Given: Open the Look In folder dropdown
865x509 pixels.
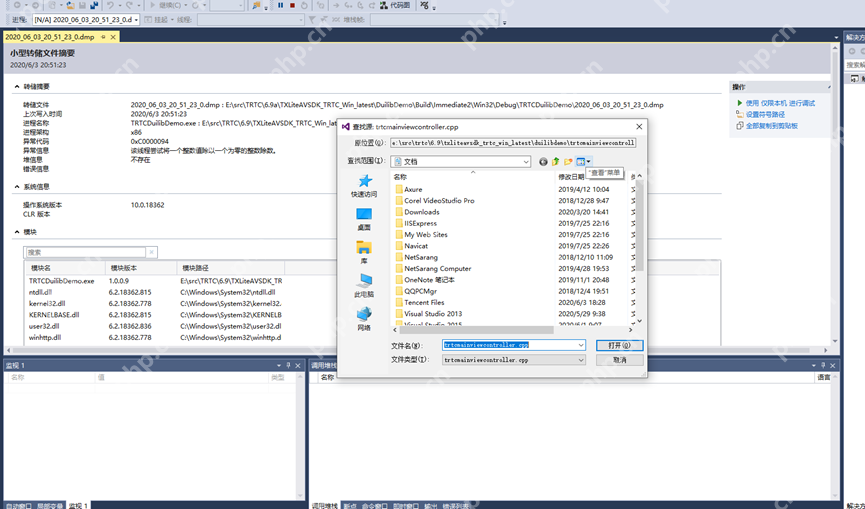Looking at the screenshot, I should [x=526, y=162].
